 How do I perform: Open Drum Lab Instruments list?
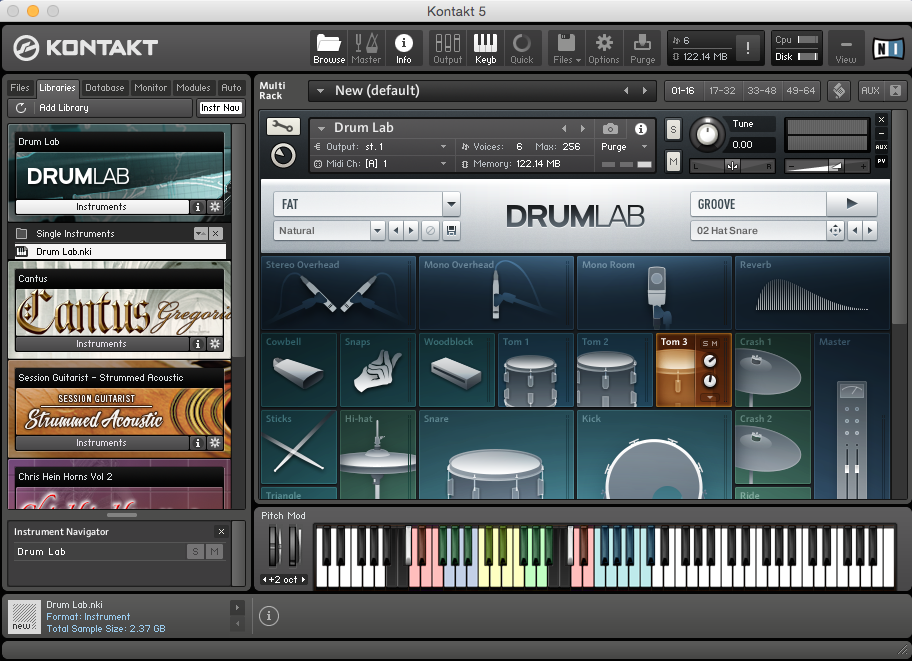(x=102, y=207)
